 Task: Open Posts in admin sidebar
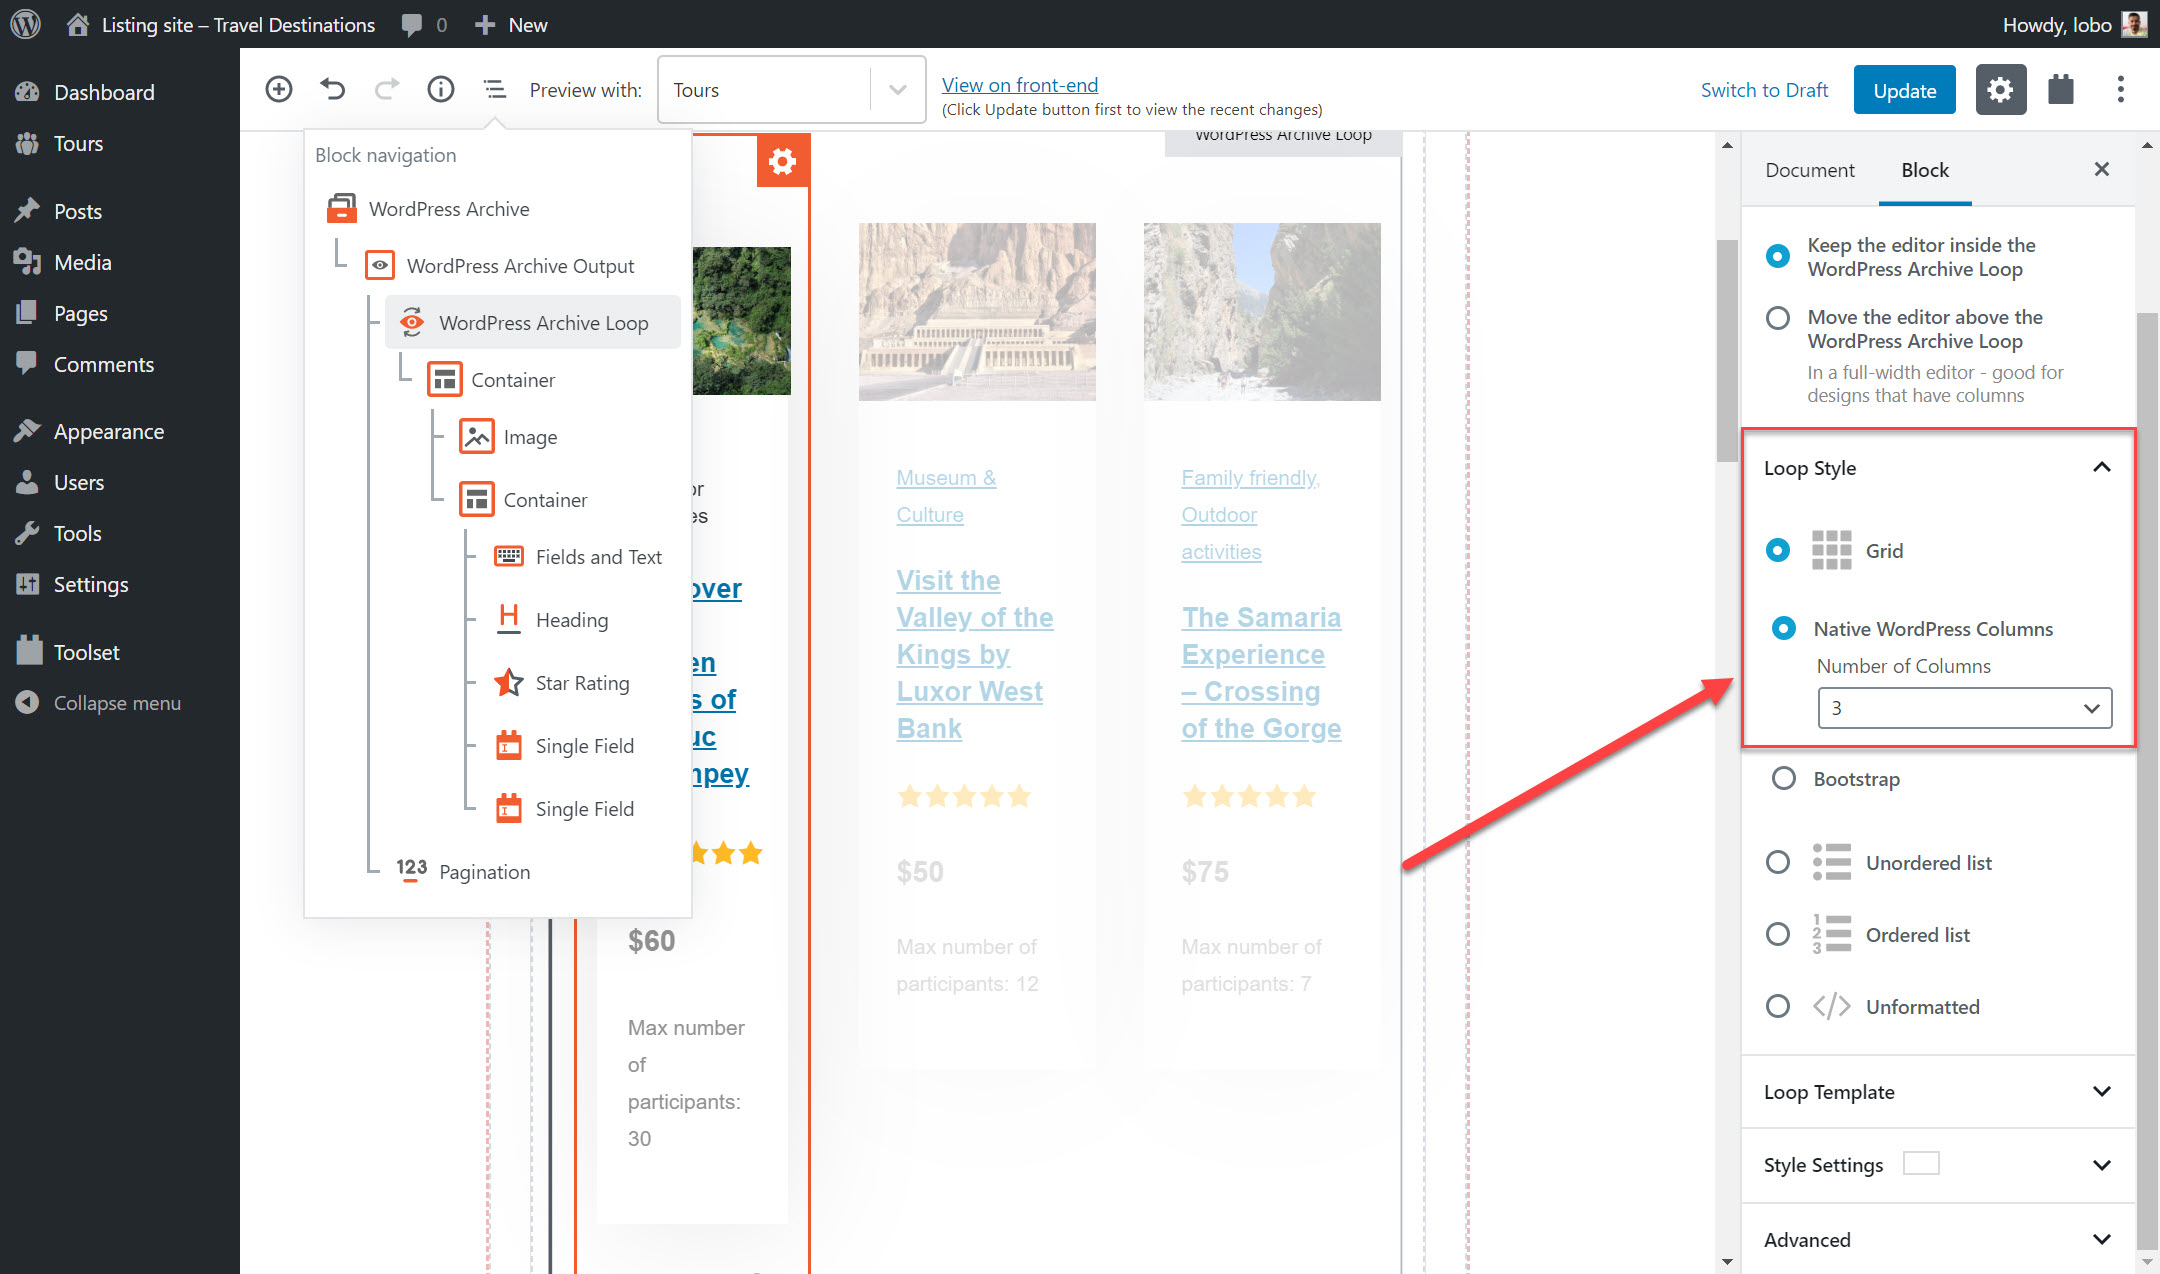pyautogui.click(x=78, y=211)
